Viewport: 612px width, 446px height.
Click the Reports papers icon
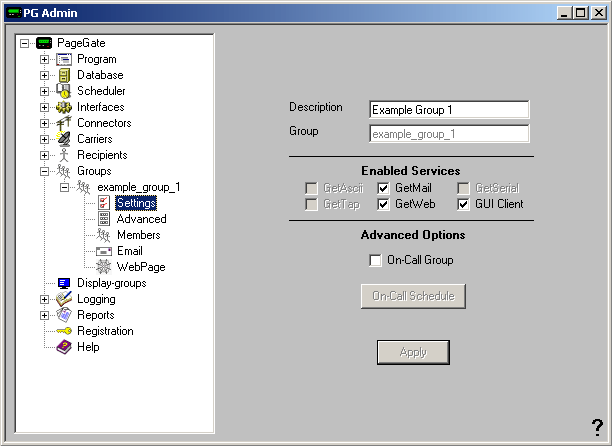tap(64, 315)
